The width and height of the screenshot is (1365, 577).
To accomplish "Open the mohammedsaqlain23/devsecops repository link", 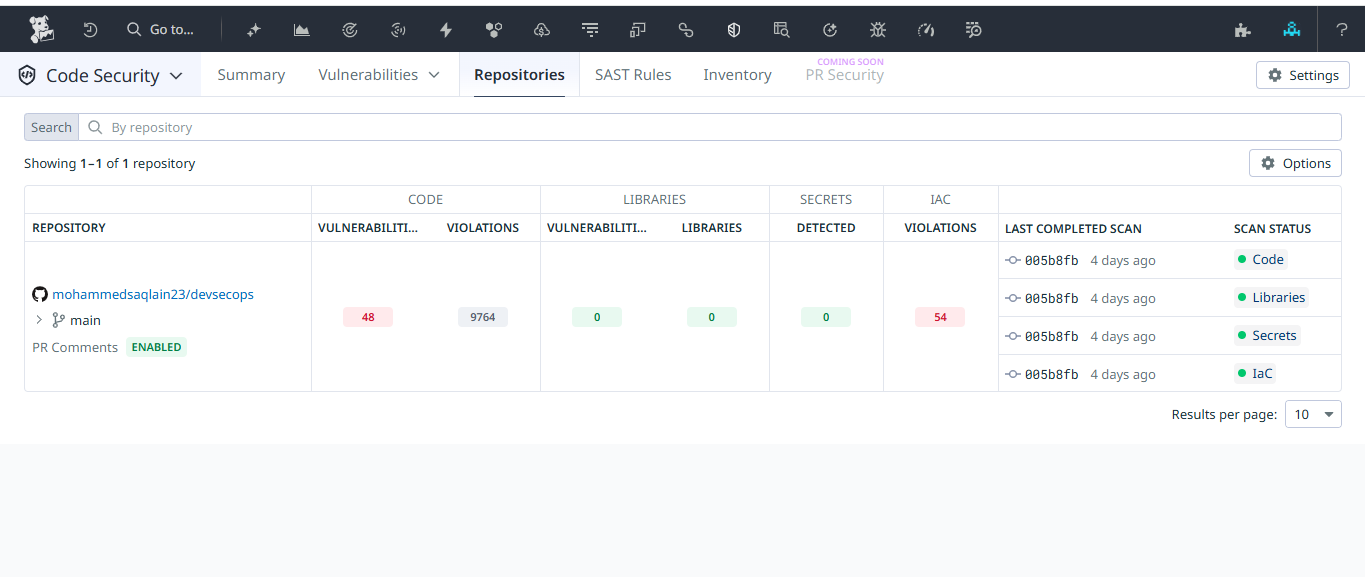I will tap(153, 294).
